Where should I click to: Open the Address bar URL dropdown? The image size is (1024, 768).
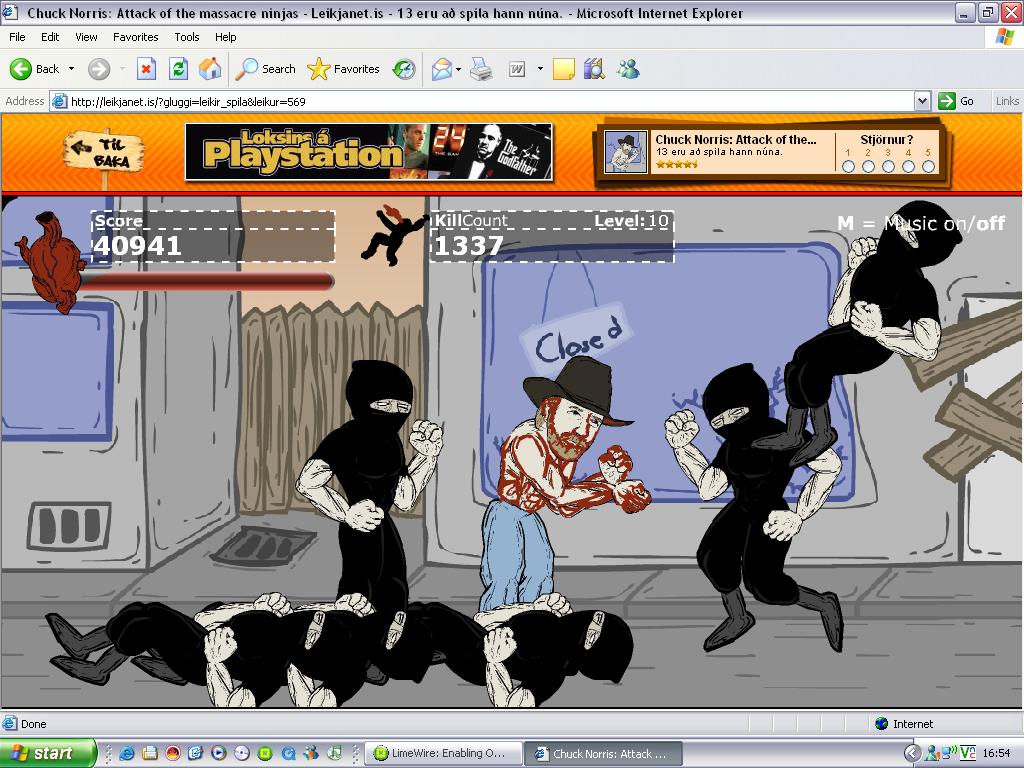922,101
